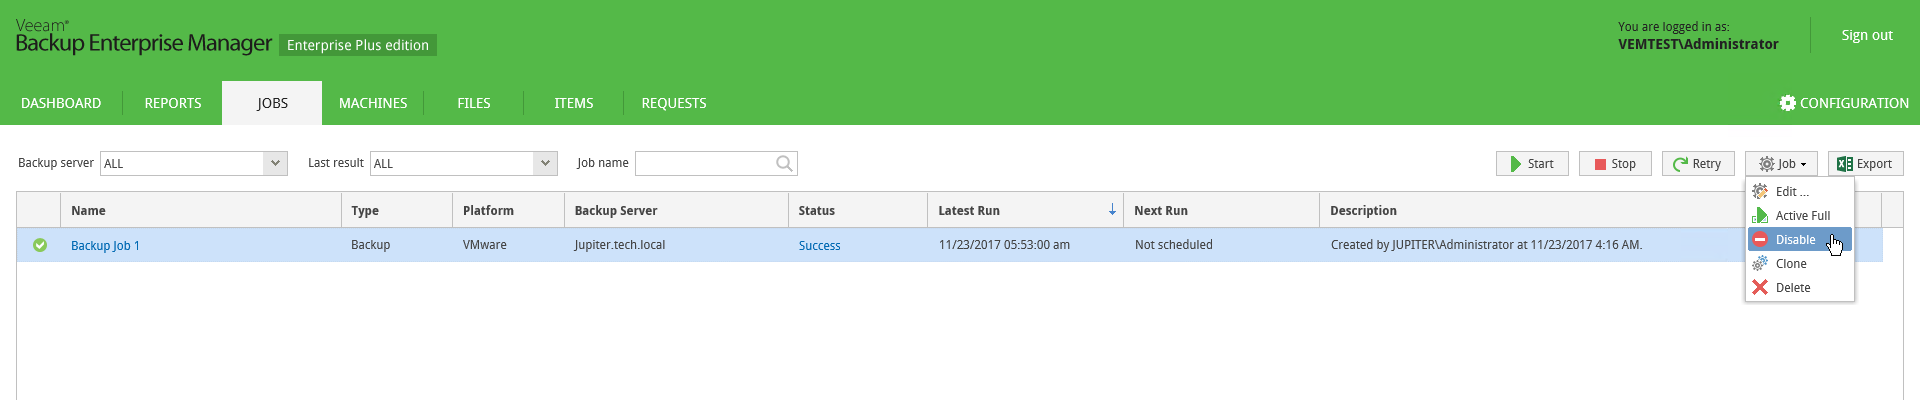Click the red Delete X icon
This screenshot has height=400, width=1920.
tap(1760, 287)
